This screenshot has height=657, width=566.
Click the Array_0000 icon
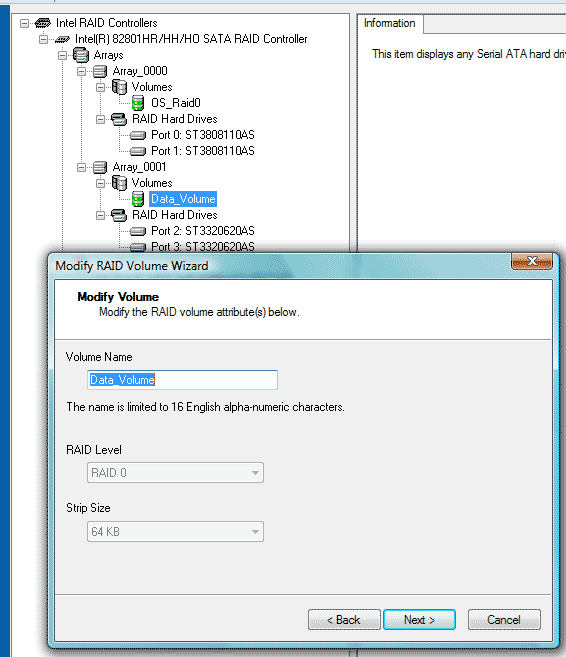click(x=100, y=71)
